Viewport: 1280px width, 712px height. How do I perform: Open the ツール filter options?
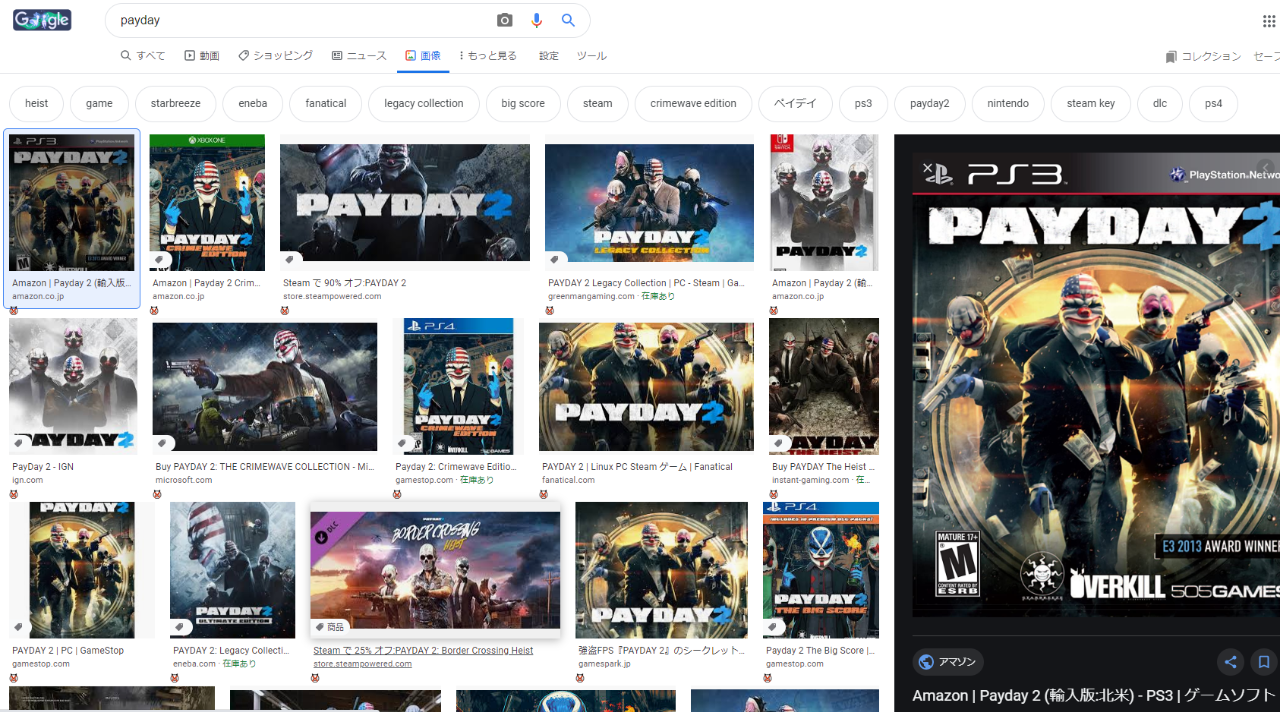(591, 56)
